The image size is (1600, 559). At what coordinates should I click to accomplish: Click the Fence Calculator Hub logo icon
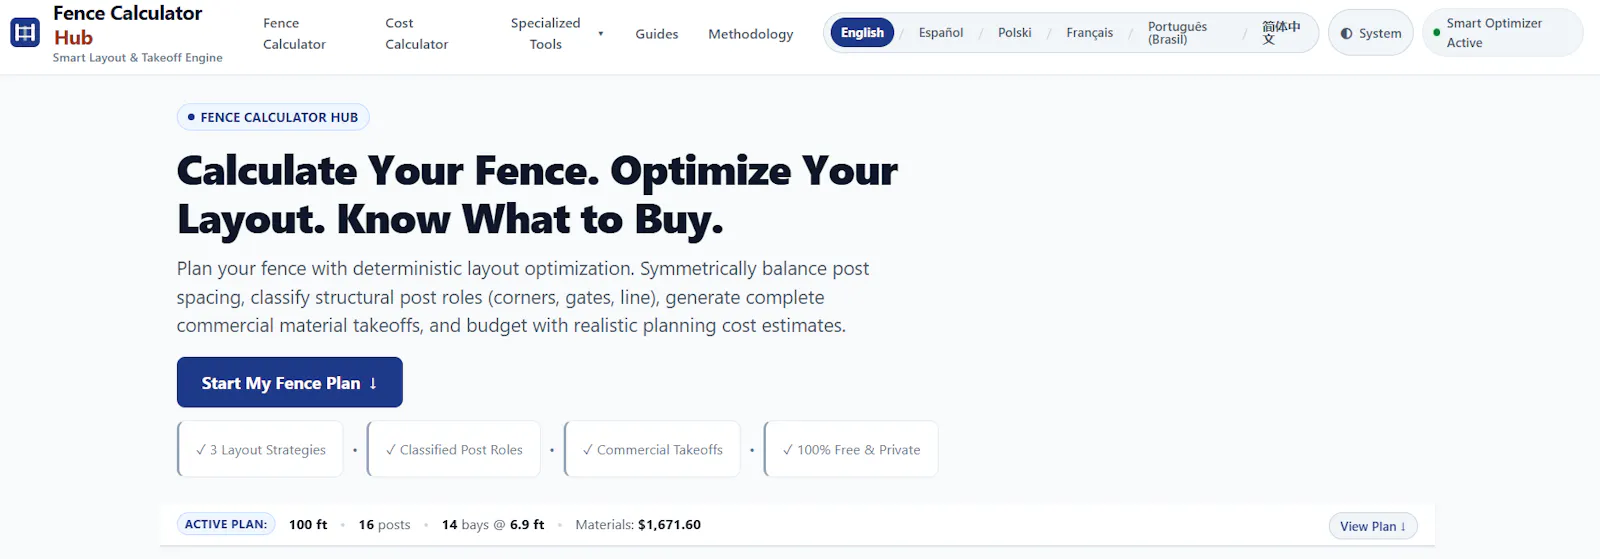pos(25,33)
